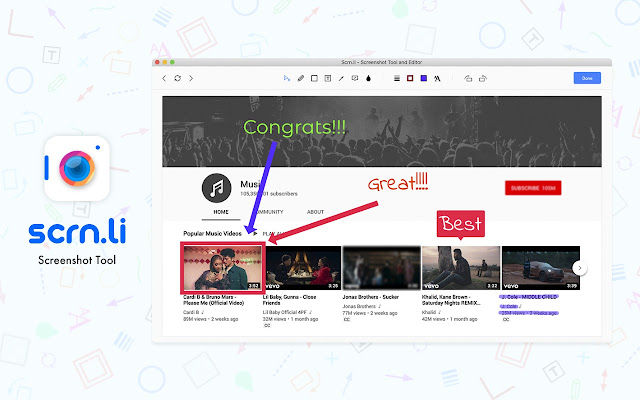Open the About channel tab
Screen dimensions: 640x400
(315, 212)
